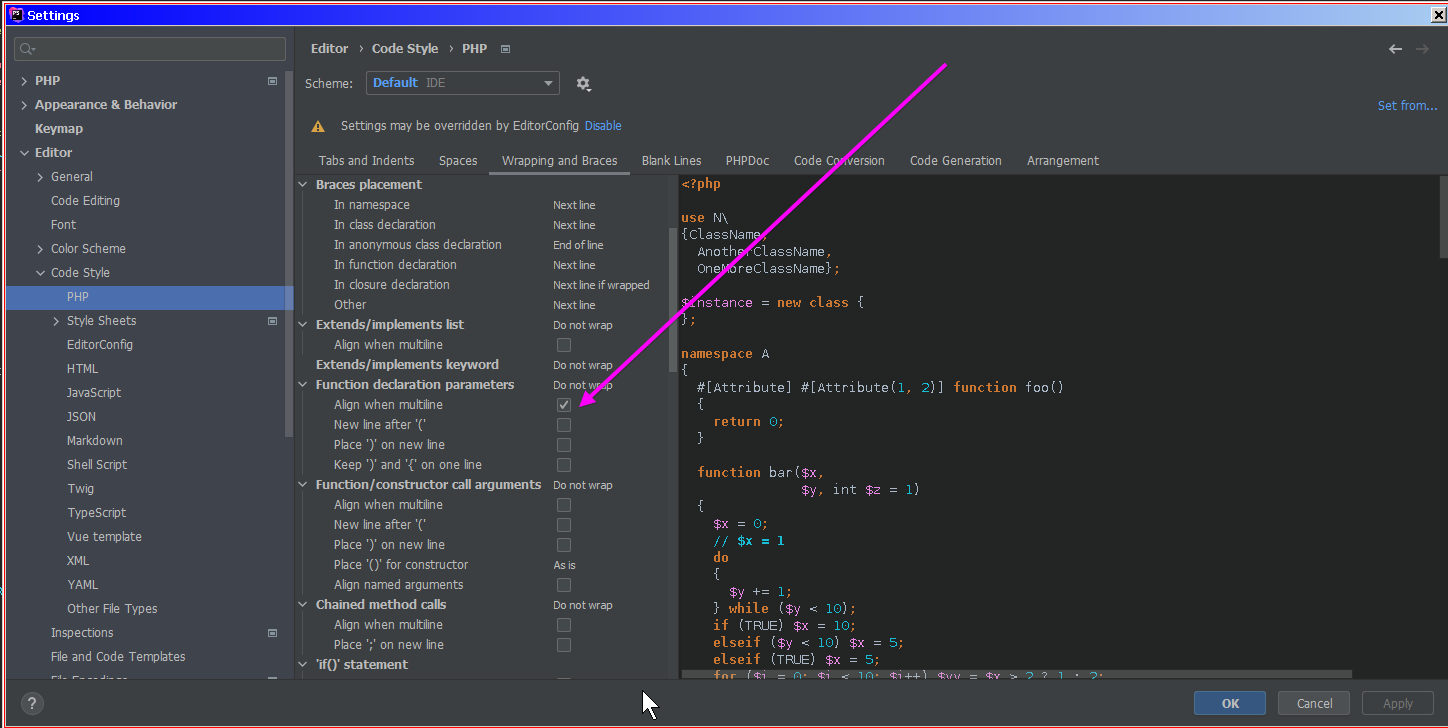Viewport: 1448px width, 728px height.
Task: Click the Apply button
Action: 1398,703
